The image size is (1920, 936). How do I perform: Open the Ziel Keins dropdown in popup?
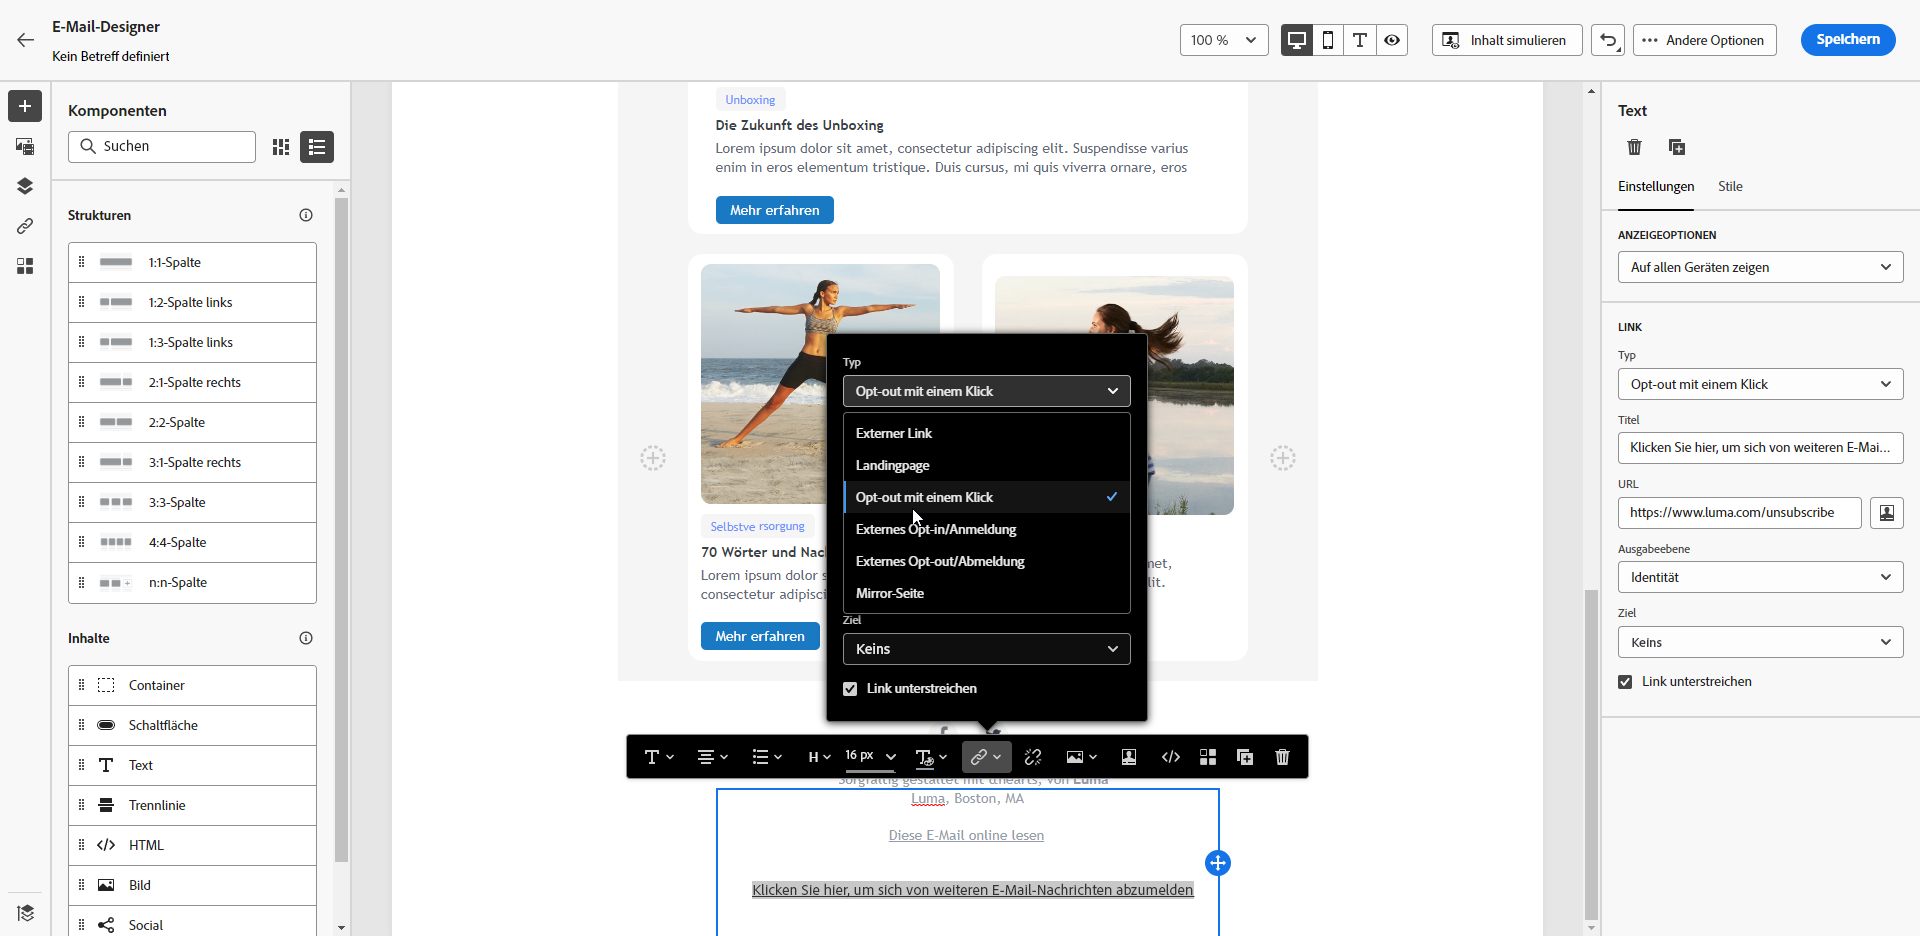987,649
